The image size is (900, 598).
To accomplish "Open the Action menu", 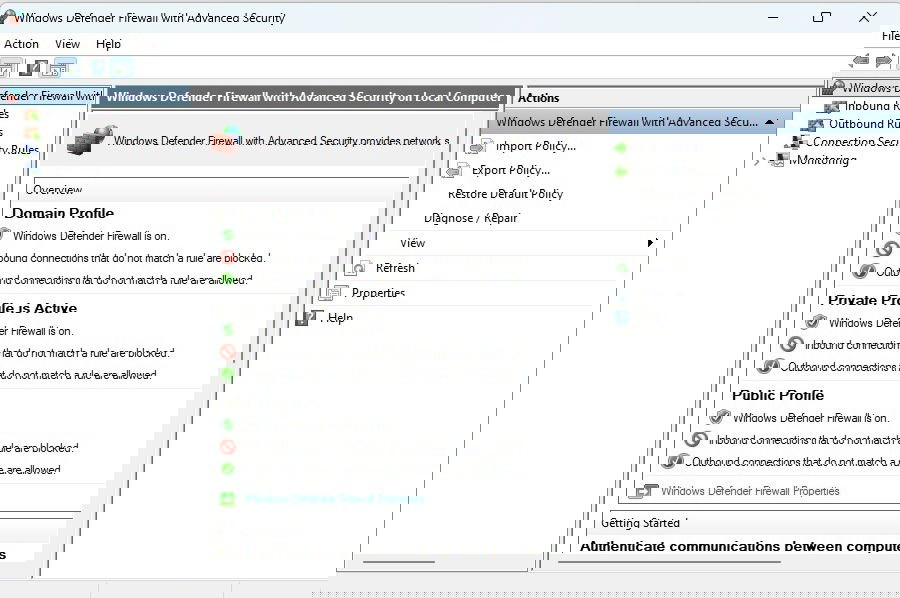I will click(21, 44).
